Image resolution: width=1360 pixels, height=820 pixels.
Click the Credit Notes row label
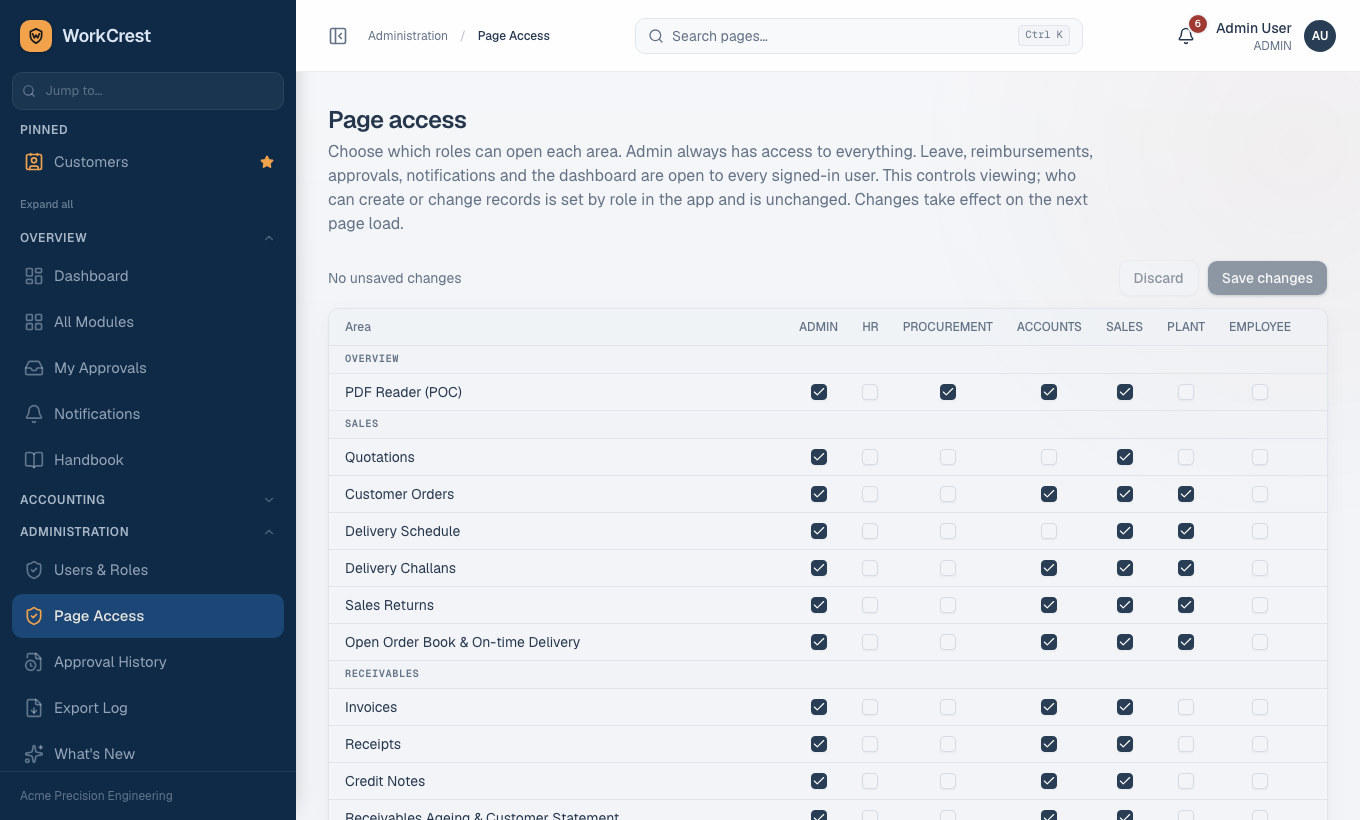pos(385,781)
